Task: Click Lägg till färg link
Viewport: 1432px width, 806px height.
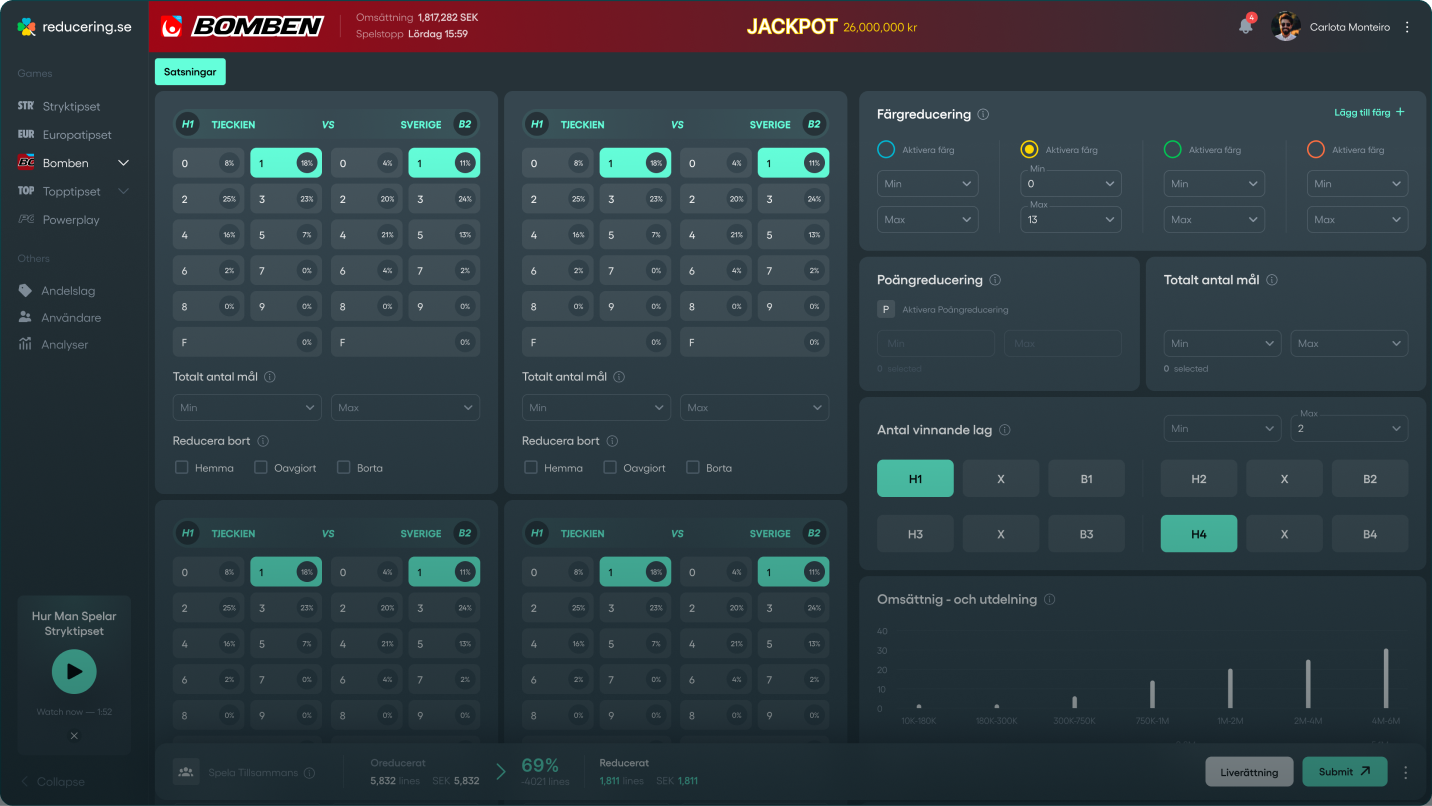Action: [1369, 113]
